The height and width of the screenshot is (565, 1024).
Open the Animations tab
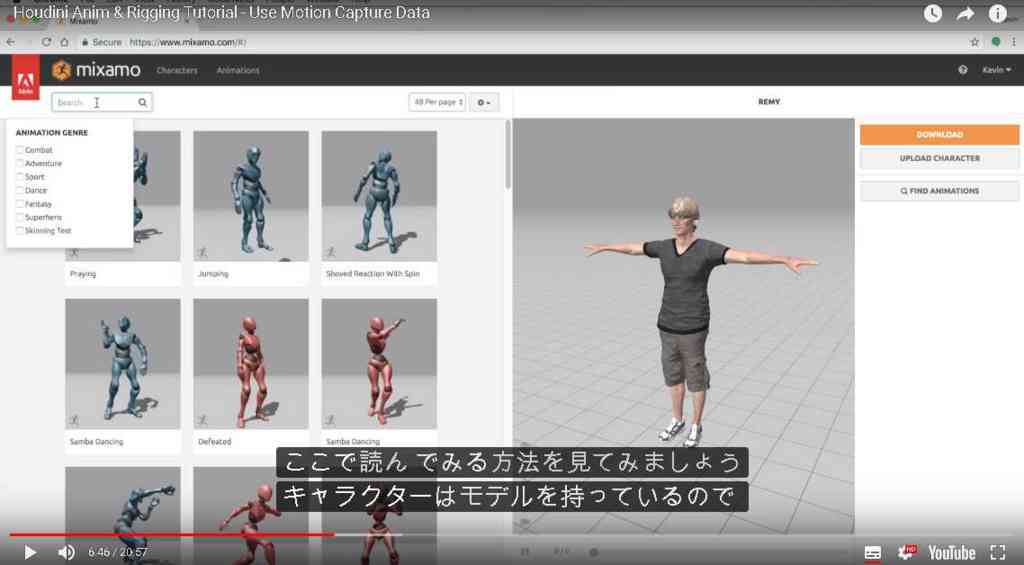click(x=238, y=70)
